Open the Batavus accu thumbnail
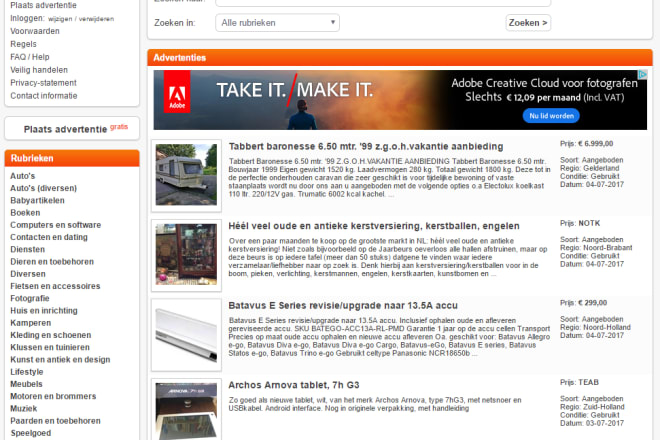The height and width of the screenshot is (440, 660). (186, 334)
